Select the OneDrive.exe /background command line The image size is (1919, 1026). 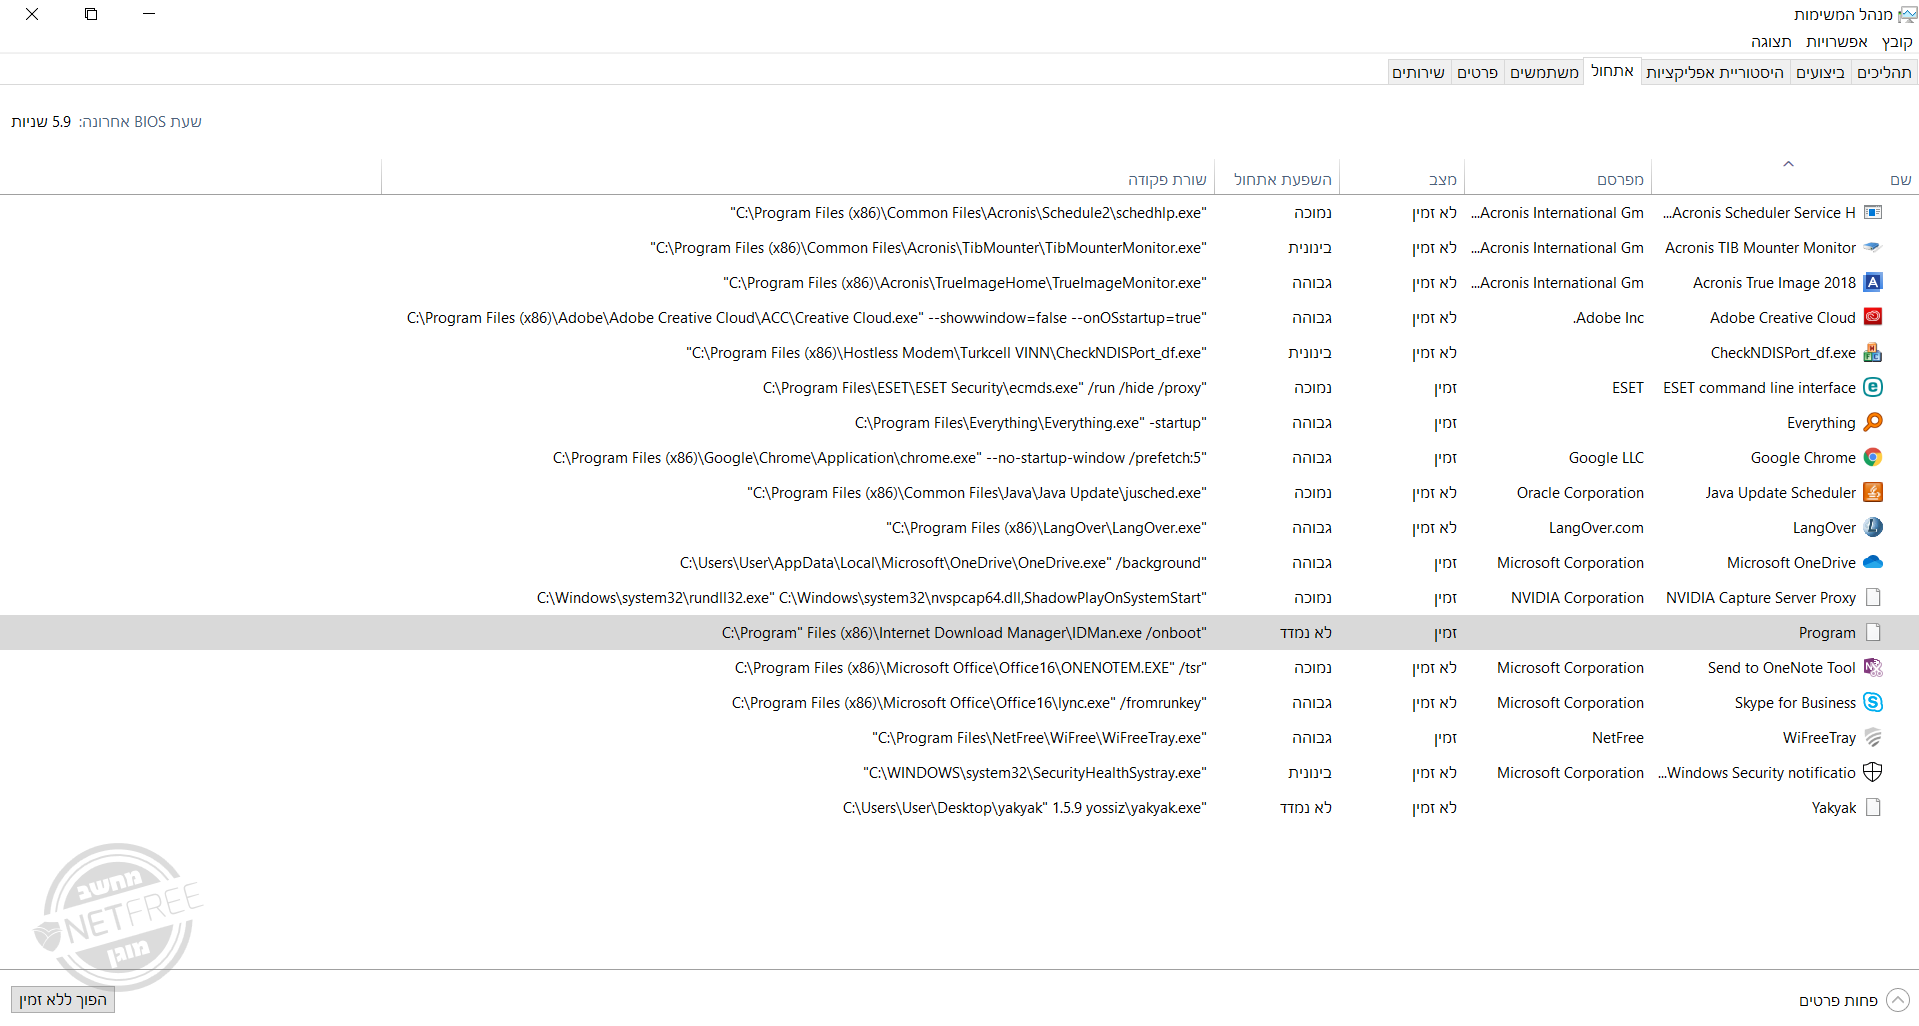click(943, 563)
